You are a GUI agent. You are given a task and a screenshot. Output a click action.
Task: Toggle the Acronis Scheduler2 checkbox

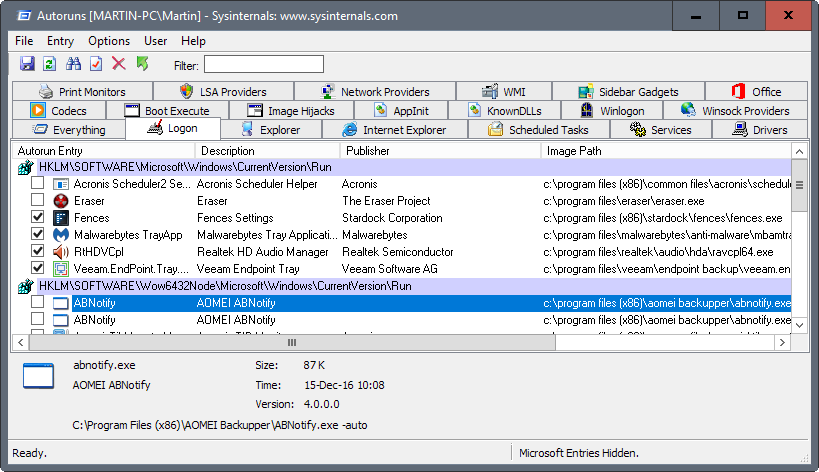[x=37, y=183]
